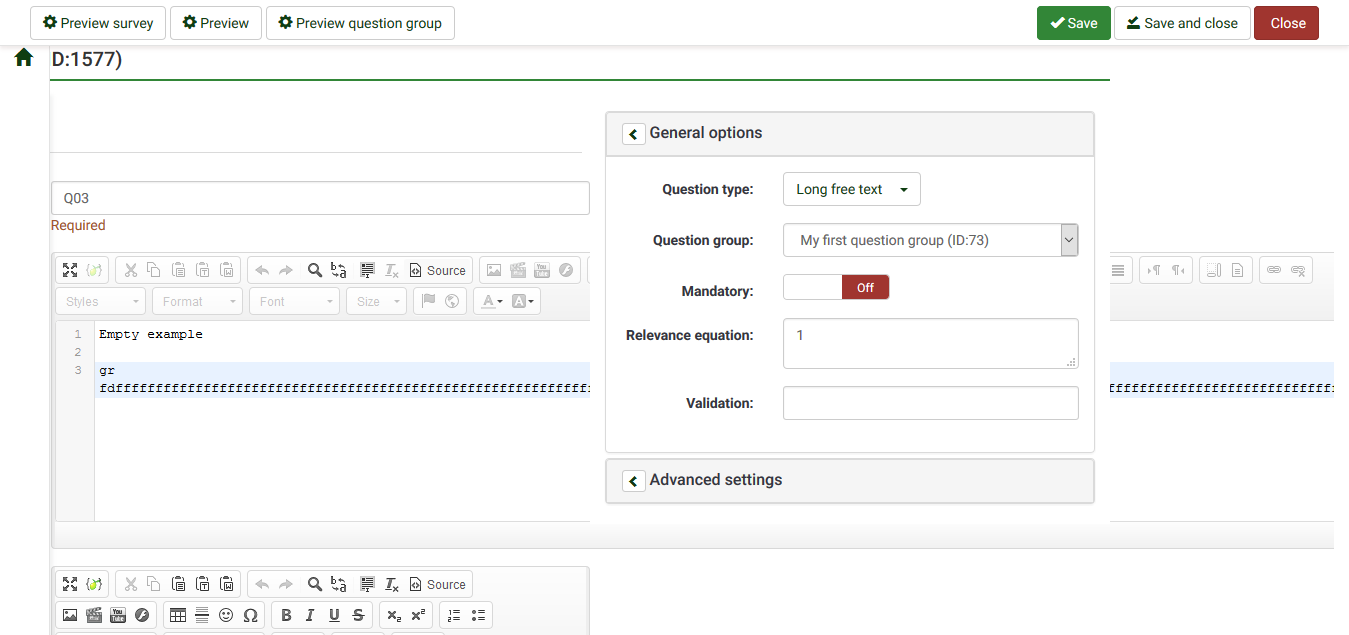Collapse the General options panel
This screenshot has height=635, width=1349.
[634, 134]
